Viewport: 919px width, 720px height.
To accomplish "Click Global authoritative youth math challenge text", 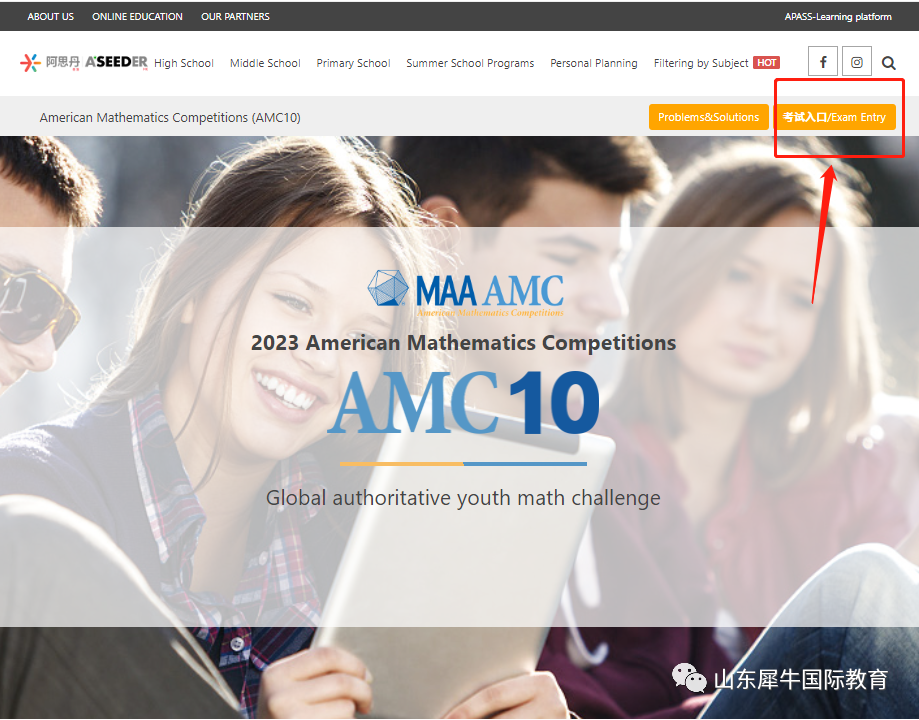I will point(463,498).
